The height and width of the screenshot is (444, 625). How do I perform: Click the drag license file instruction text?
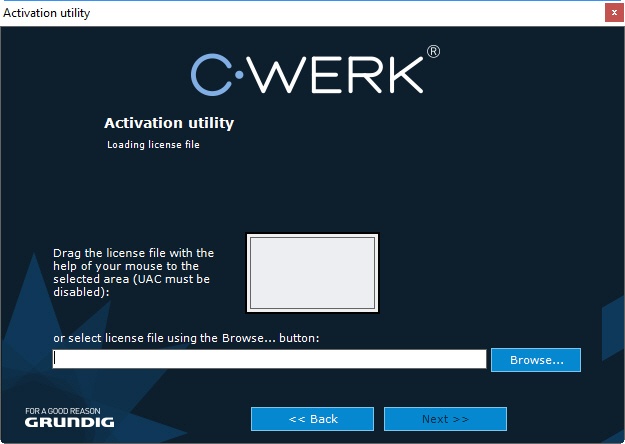[x=133, y=273]
